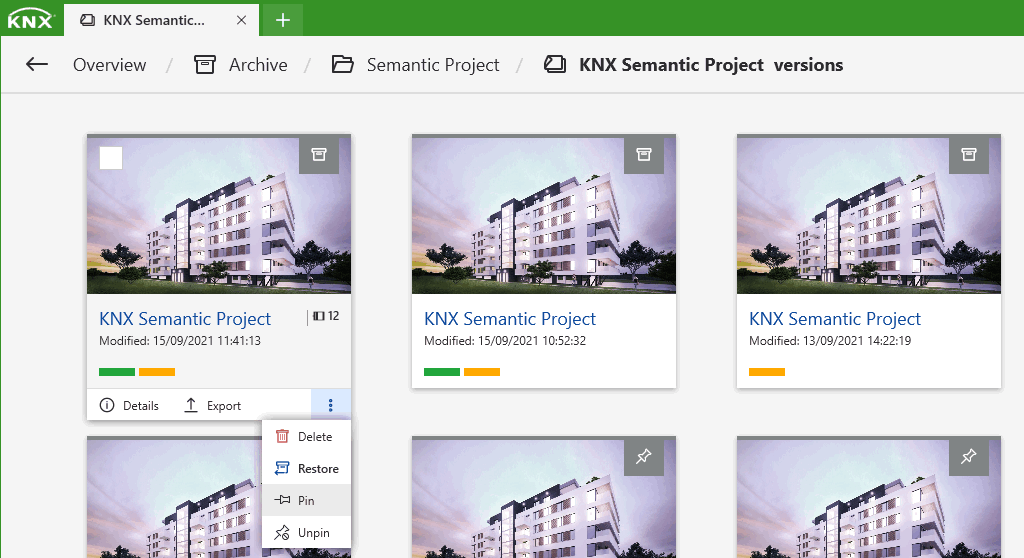Click KNX Semantic Project versions heading

pyautogui.click(x=711, y=65)
